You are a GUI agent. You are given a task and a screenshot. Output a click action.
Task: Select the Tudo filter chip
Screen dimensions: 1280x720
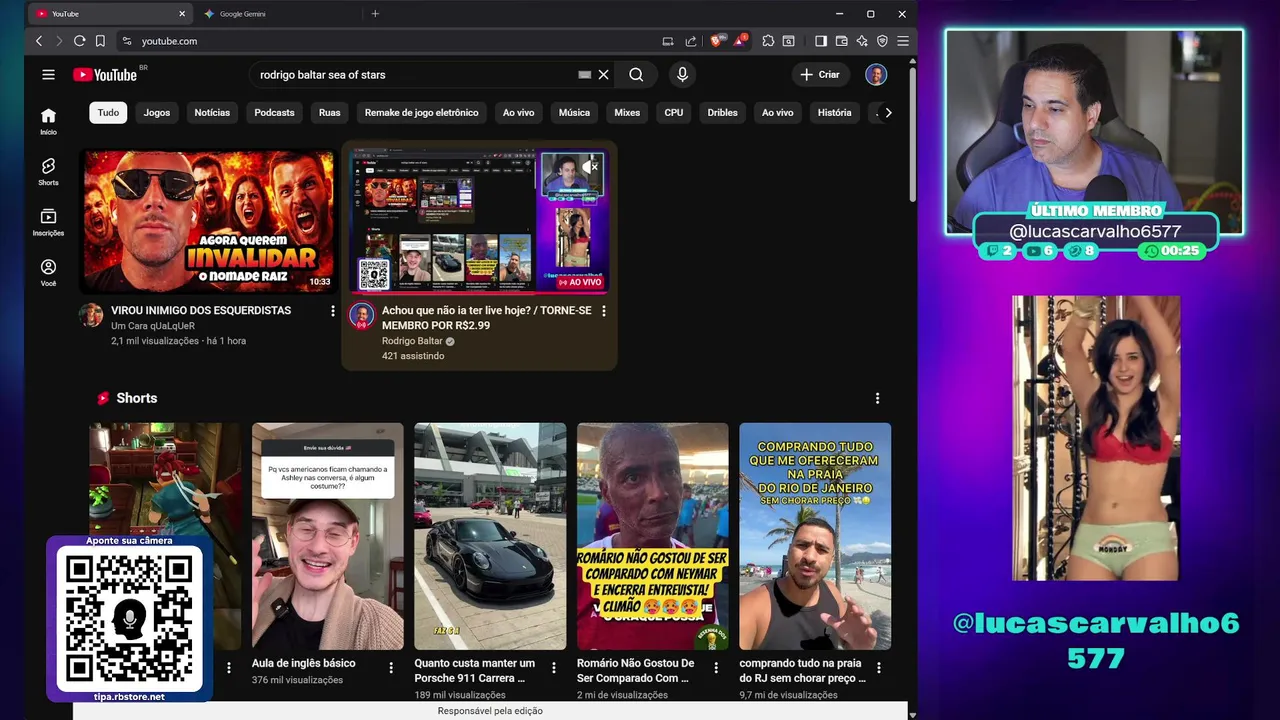(108, 112)
